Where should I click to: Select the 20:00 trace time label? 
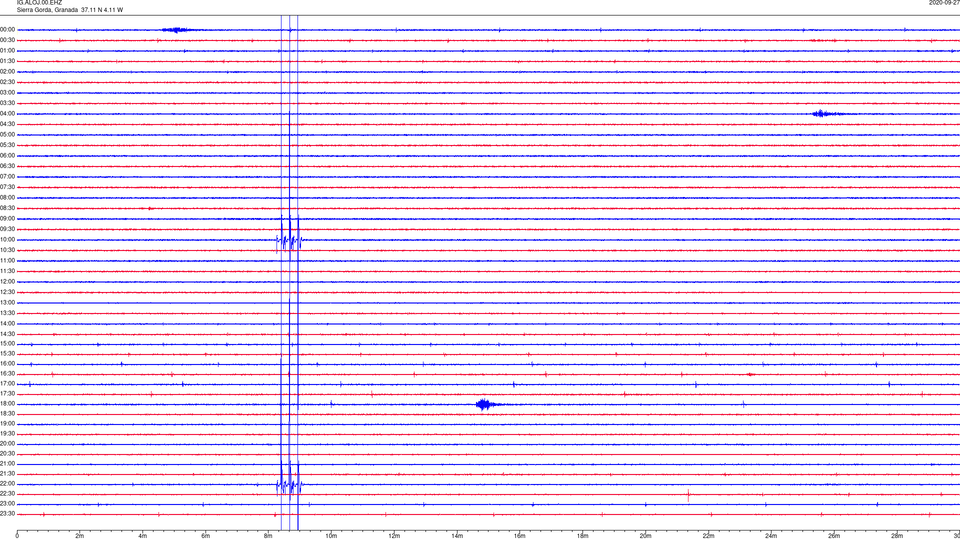click(8, 444)
